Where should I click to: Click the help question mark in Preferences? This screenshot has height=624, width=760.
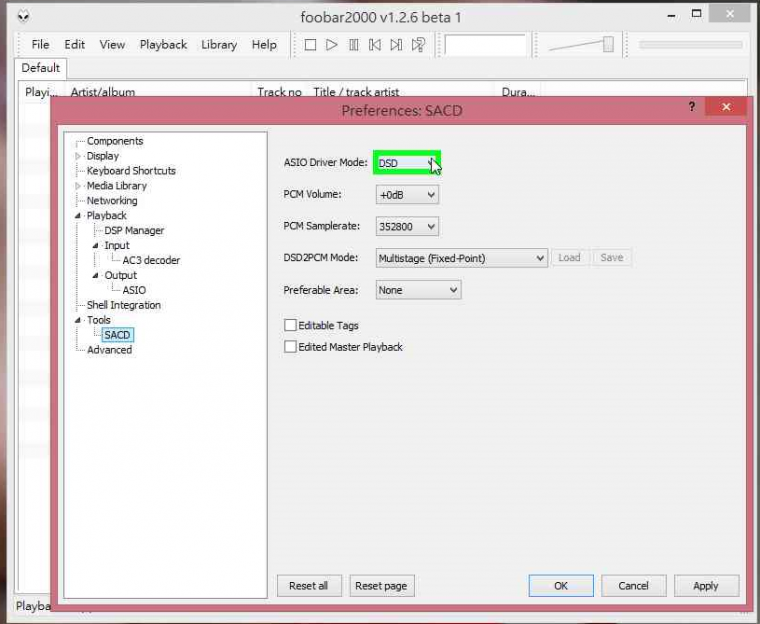(691, 107)
